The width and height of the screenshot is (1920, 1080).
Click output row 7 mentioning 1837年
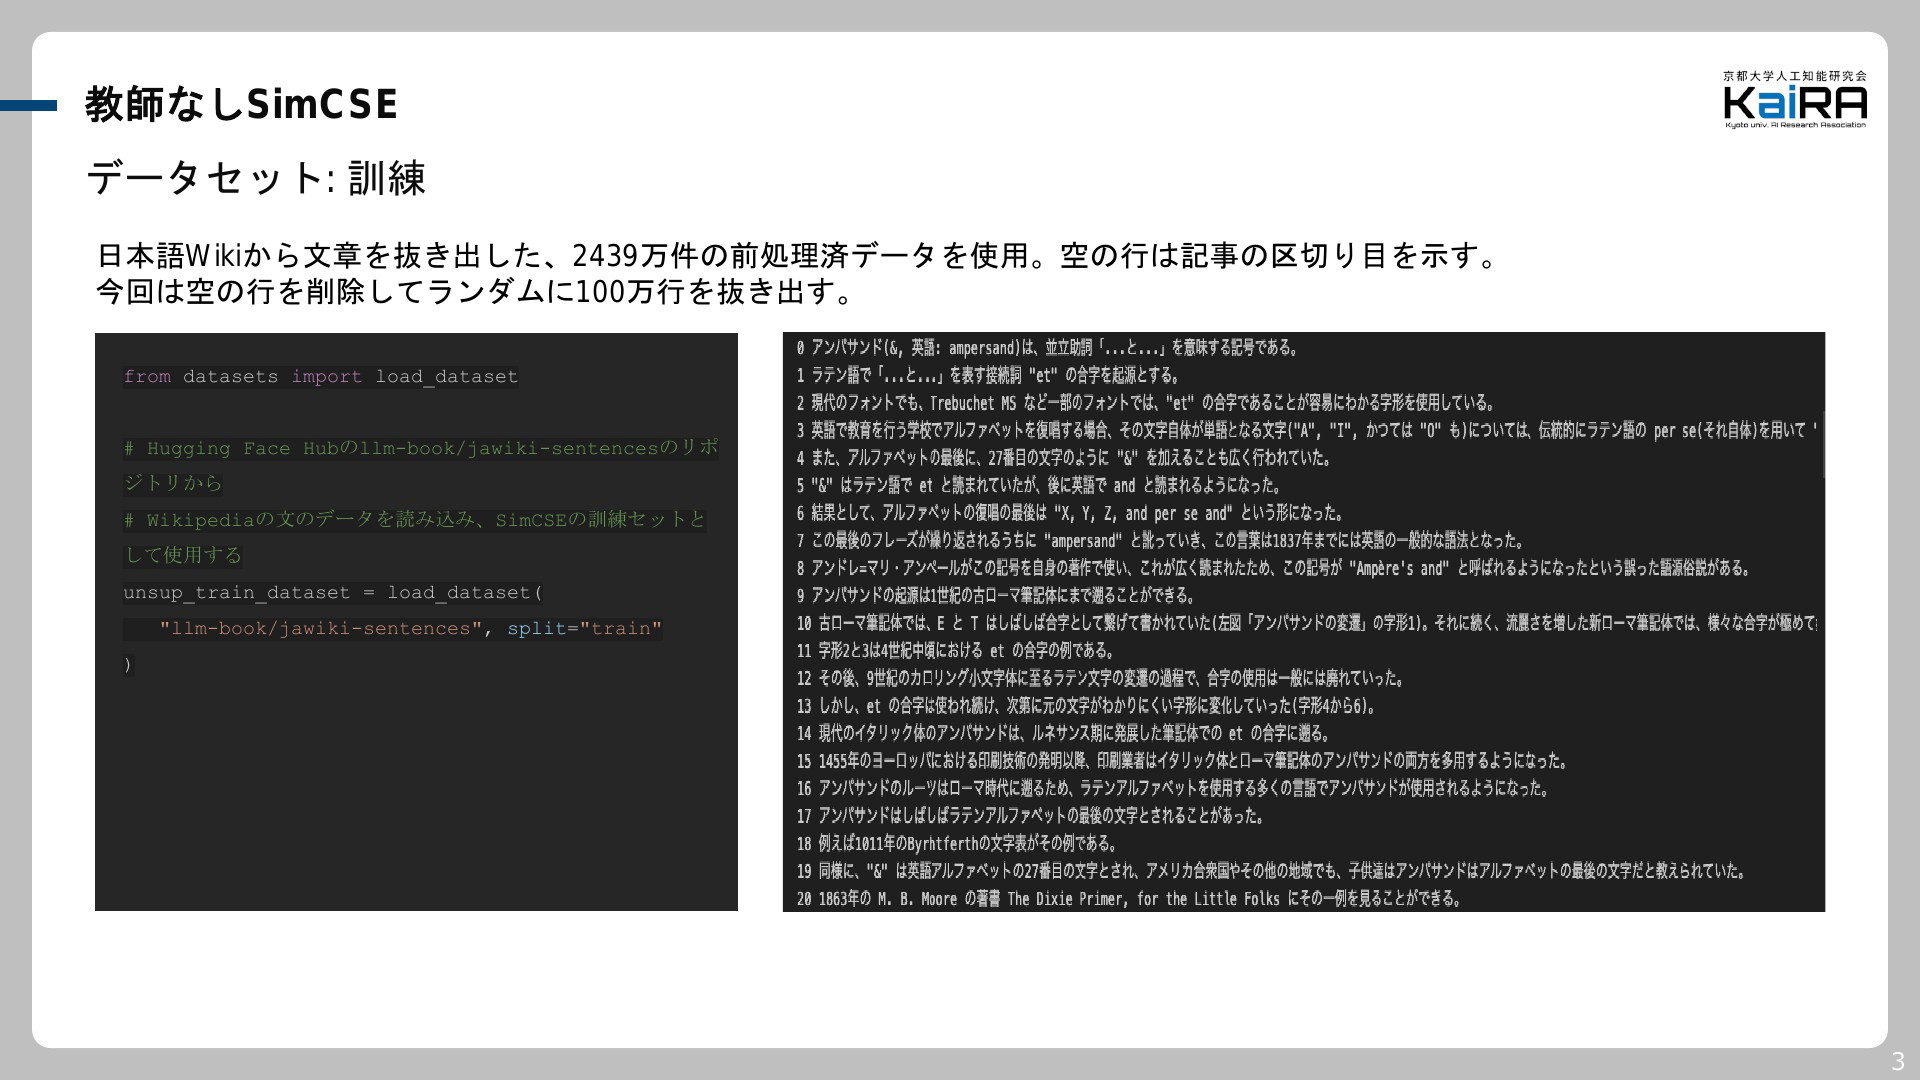click(1160, 541)
